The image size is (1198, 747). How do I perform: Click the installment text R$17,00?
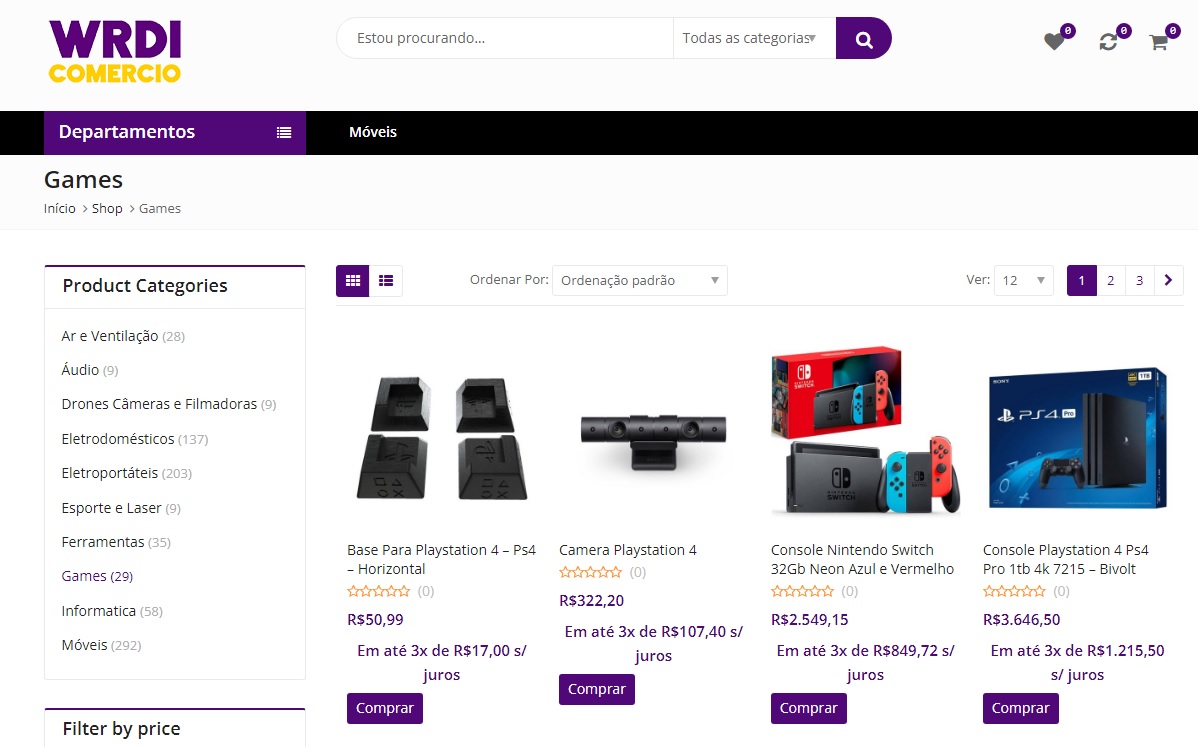442,662
